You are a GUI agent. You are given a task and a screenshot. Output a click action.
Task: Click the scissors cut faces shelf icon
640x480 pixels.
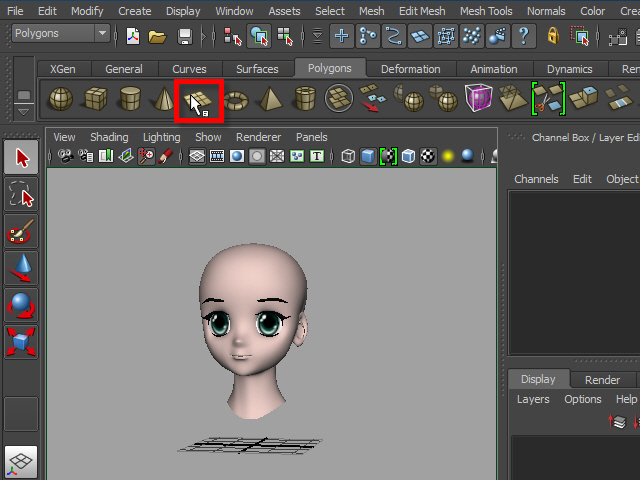[548, 98]
